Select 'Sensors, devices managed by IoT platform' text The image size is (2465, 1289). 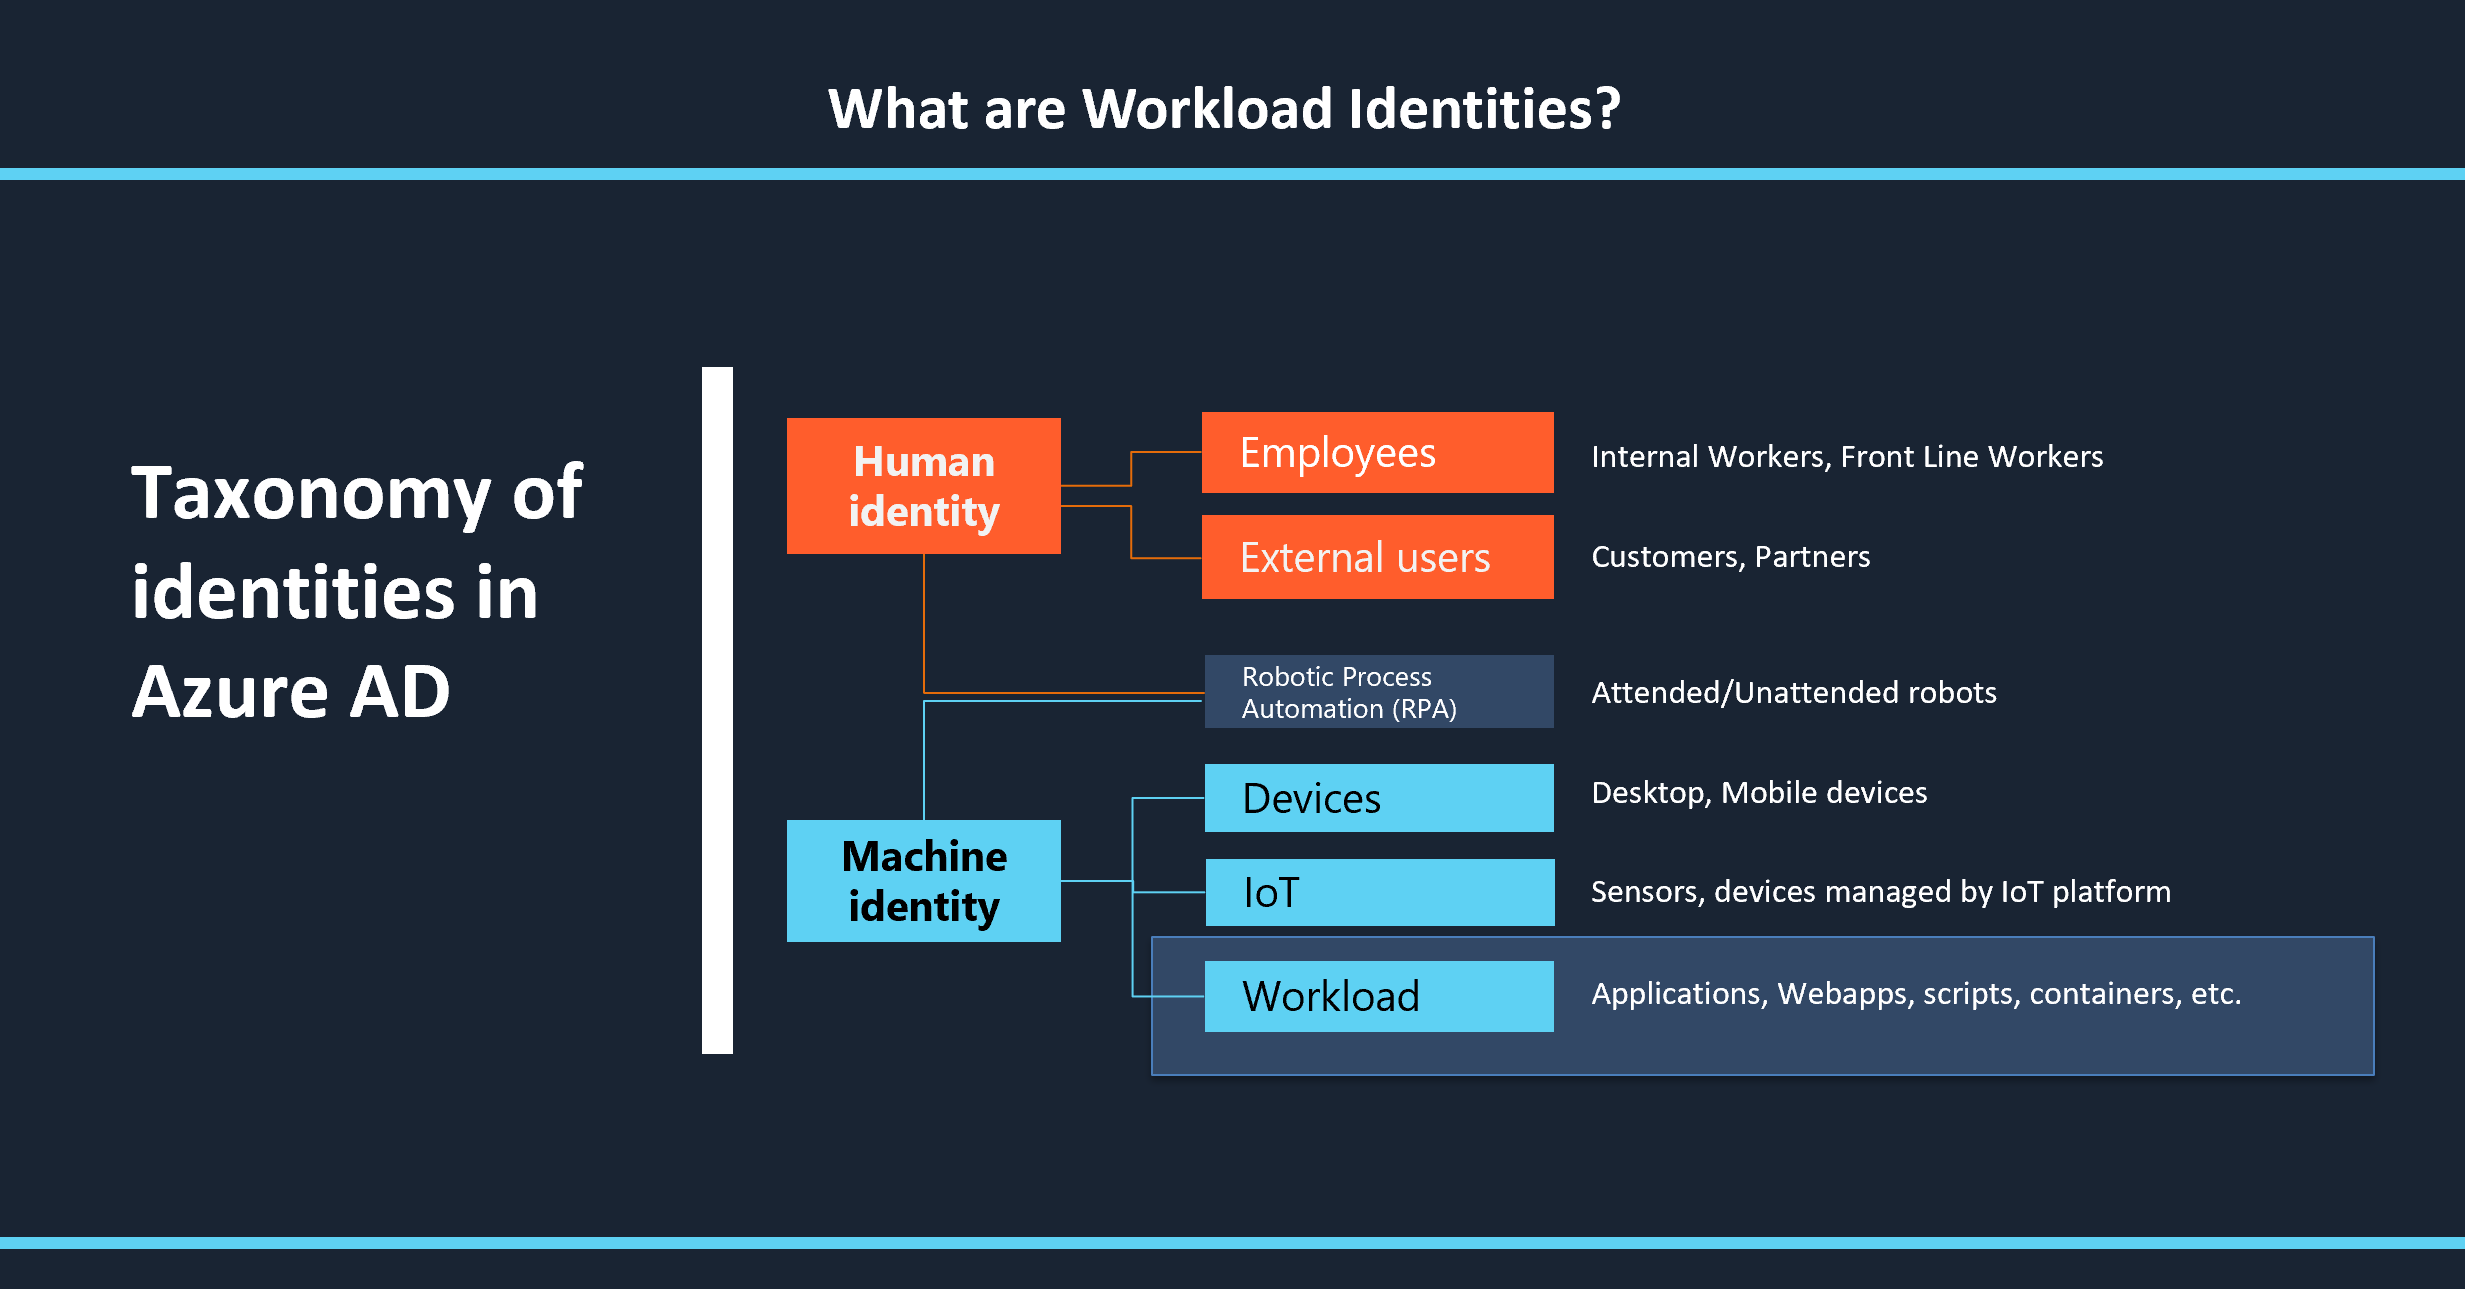1881,892
